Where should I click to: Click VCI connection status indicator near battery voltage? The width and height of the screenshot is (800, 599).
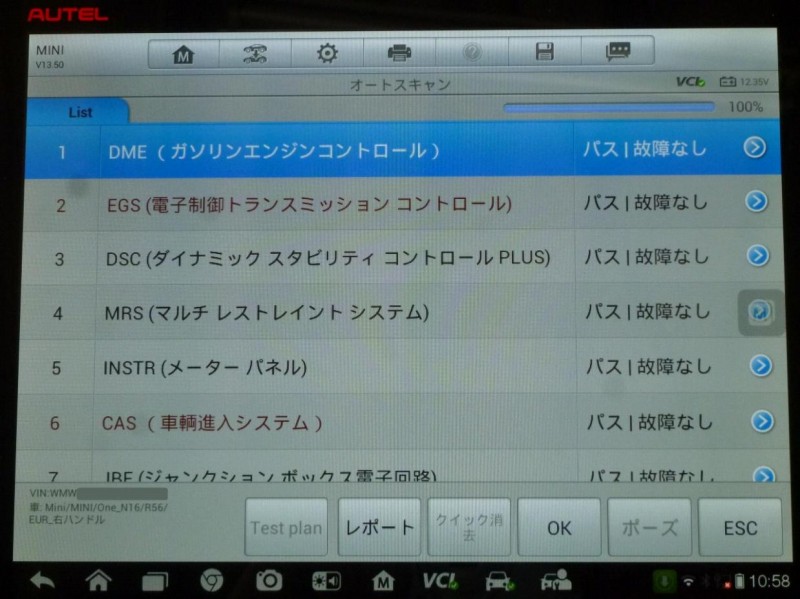[690, 82]
